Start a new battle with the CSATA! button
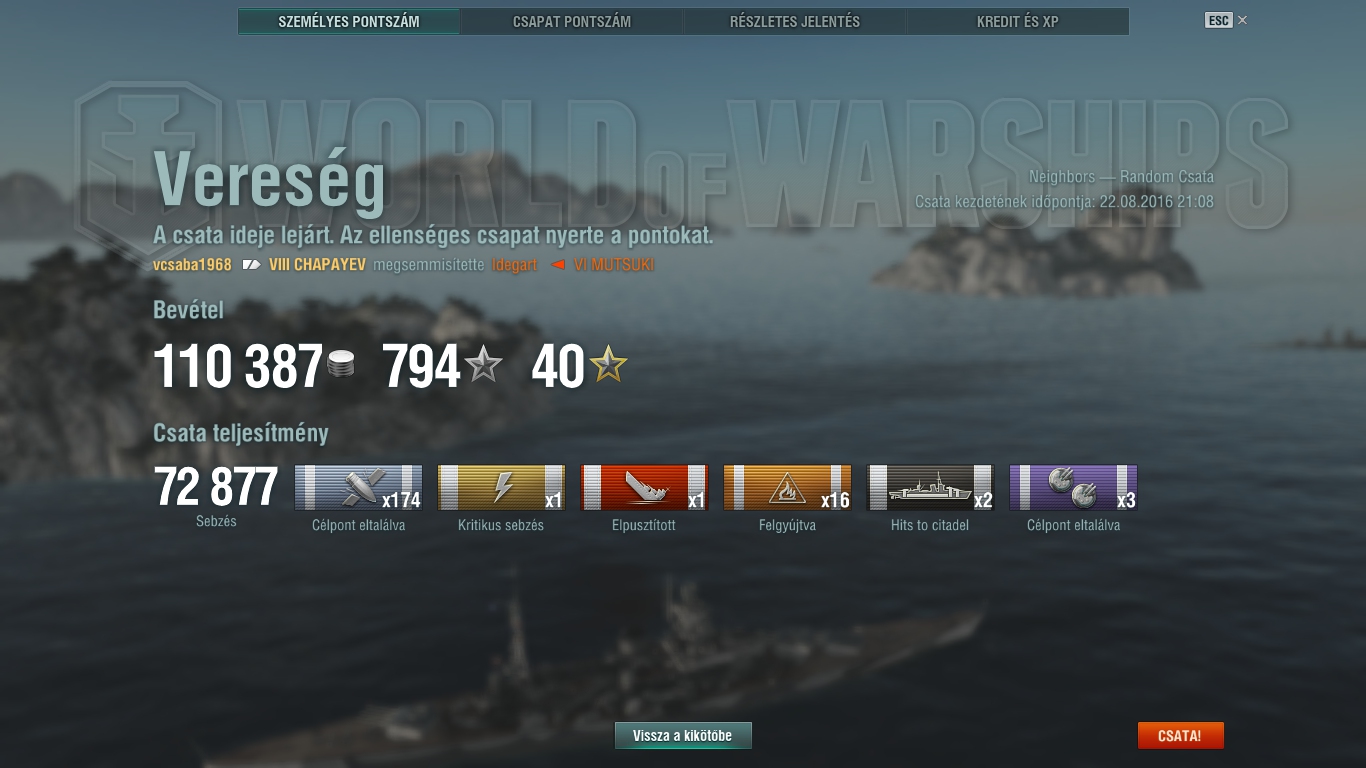 pyautogui.click(x=1180, y=736)
